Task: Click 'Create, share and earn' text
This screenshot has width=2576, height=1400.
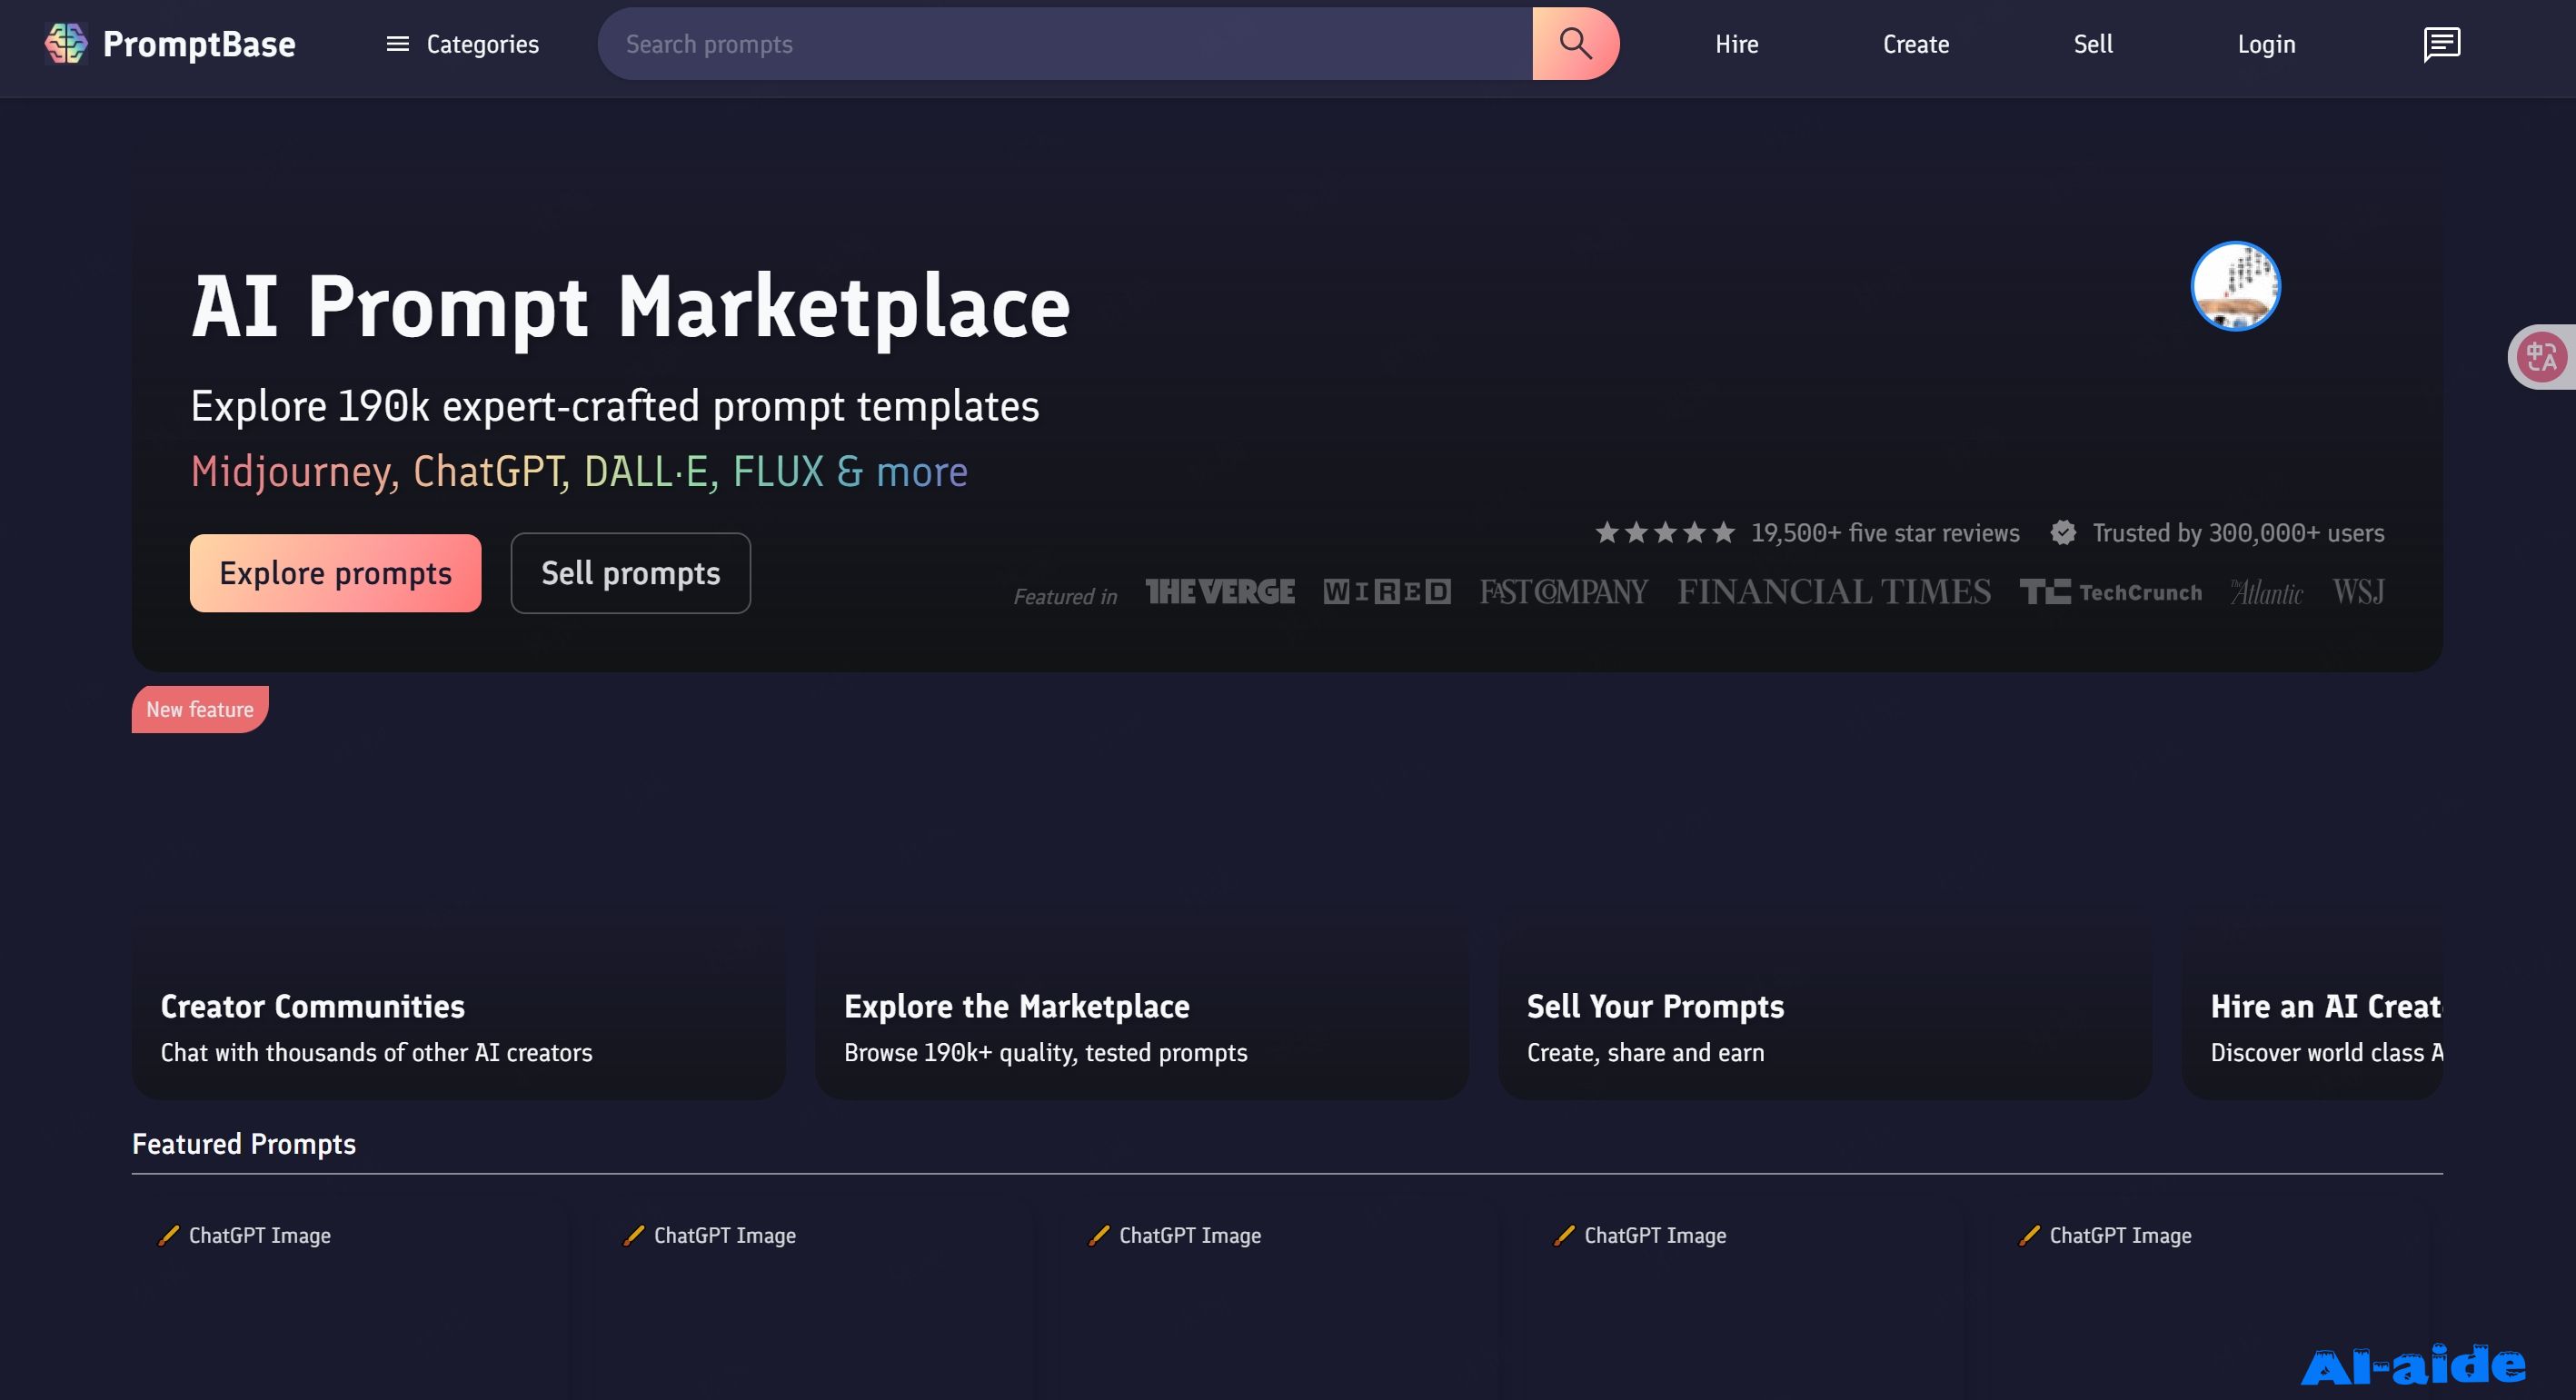Action: tap(1645, 1052)
